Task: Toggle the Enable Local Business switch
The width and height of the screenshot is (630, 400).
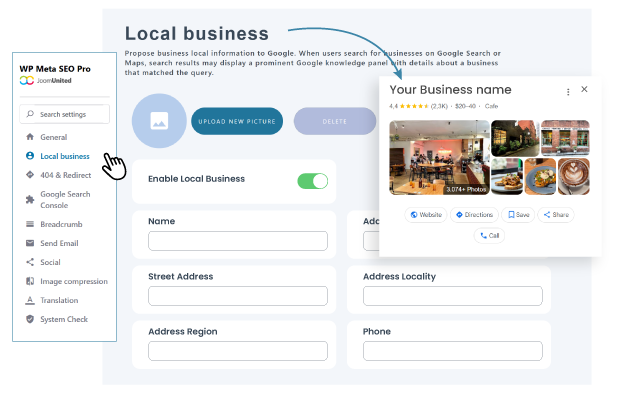Action: (x=313, y=181)
